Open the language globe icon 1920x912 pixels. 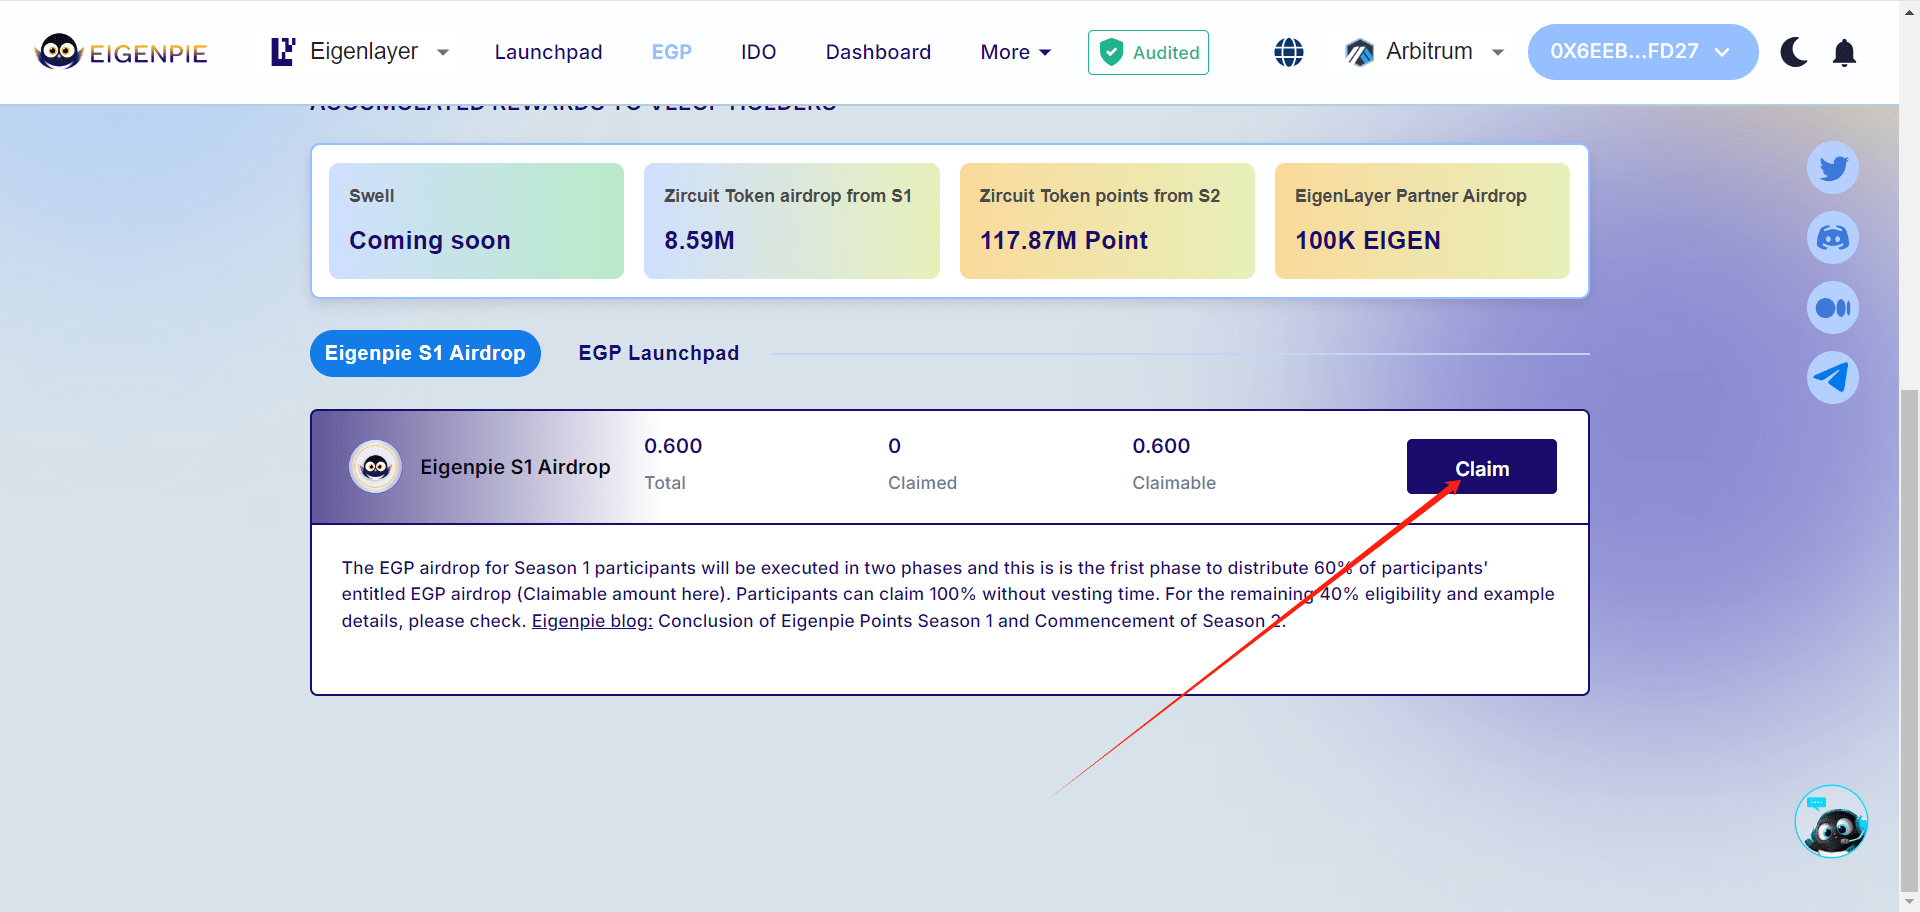coord(1289,52)
